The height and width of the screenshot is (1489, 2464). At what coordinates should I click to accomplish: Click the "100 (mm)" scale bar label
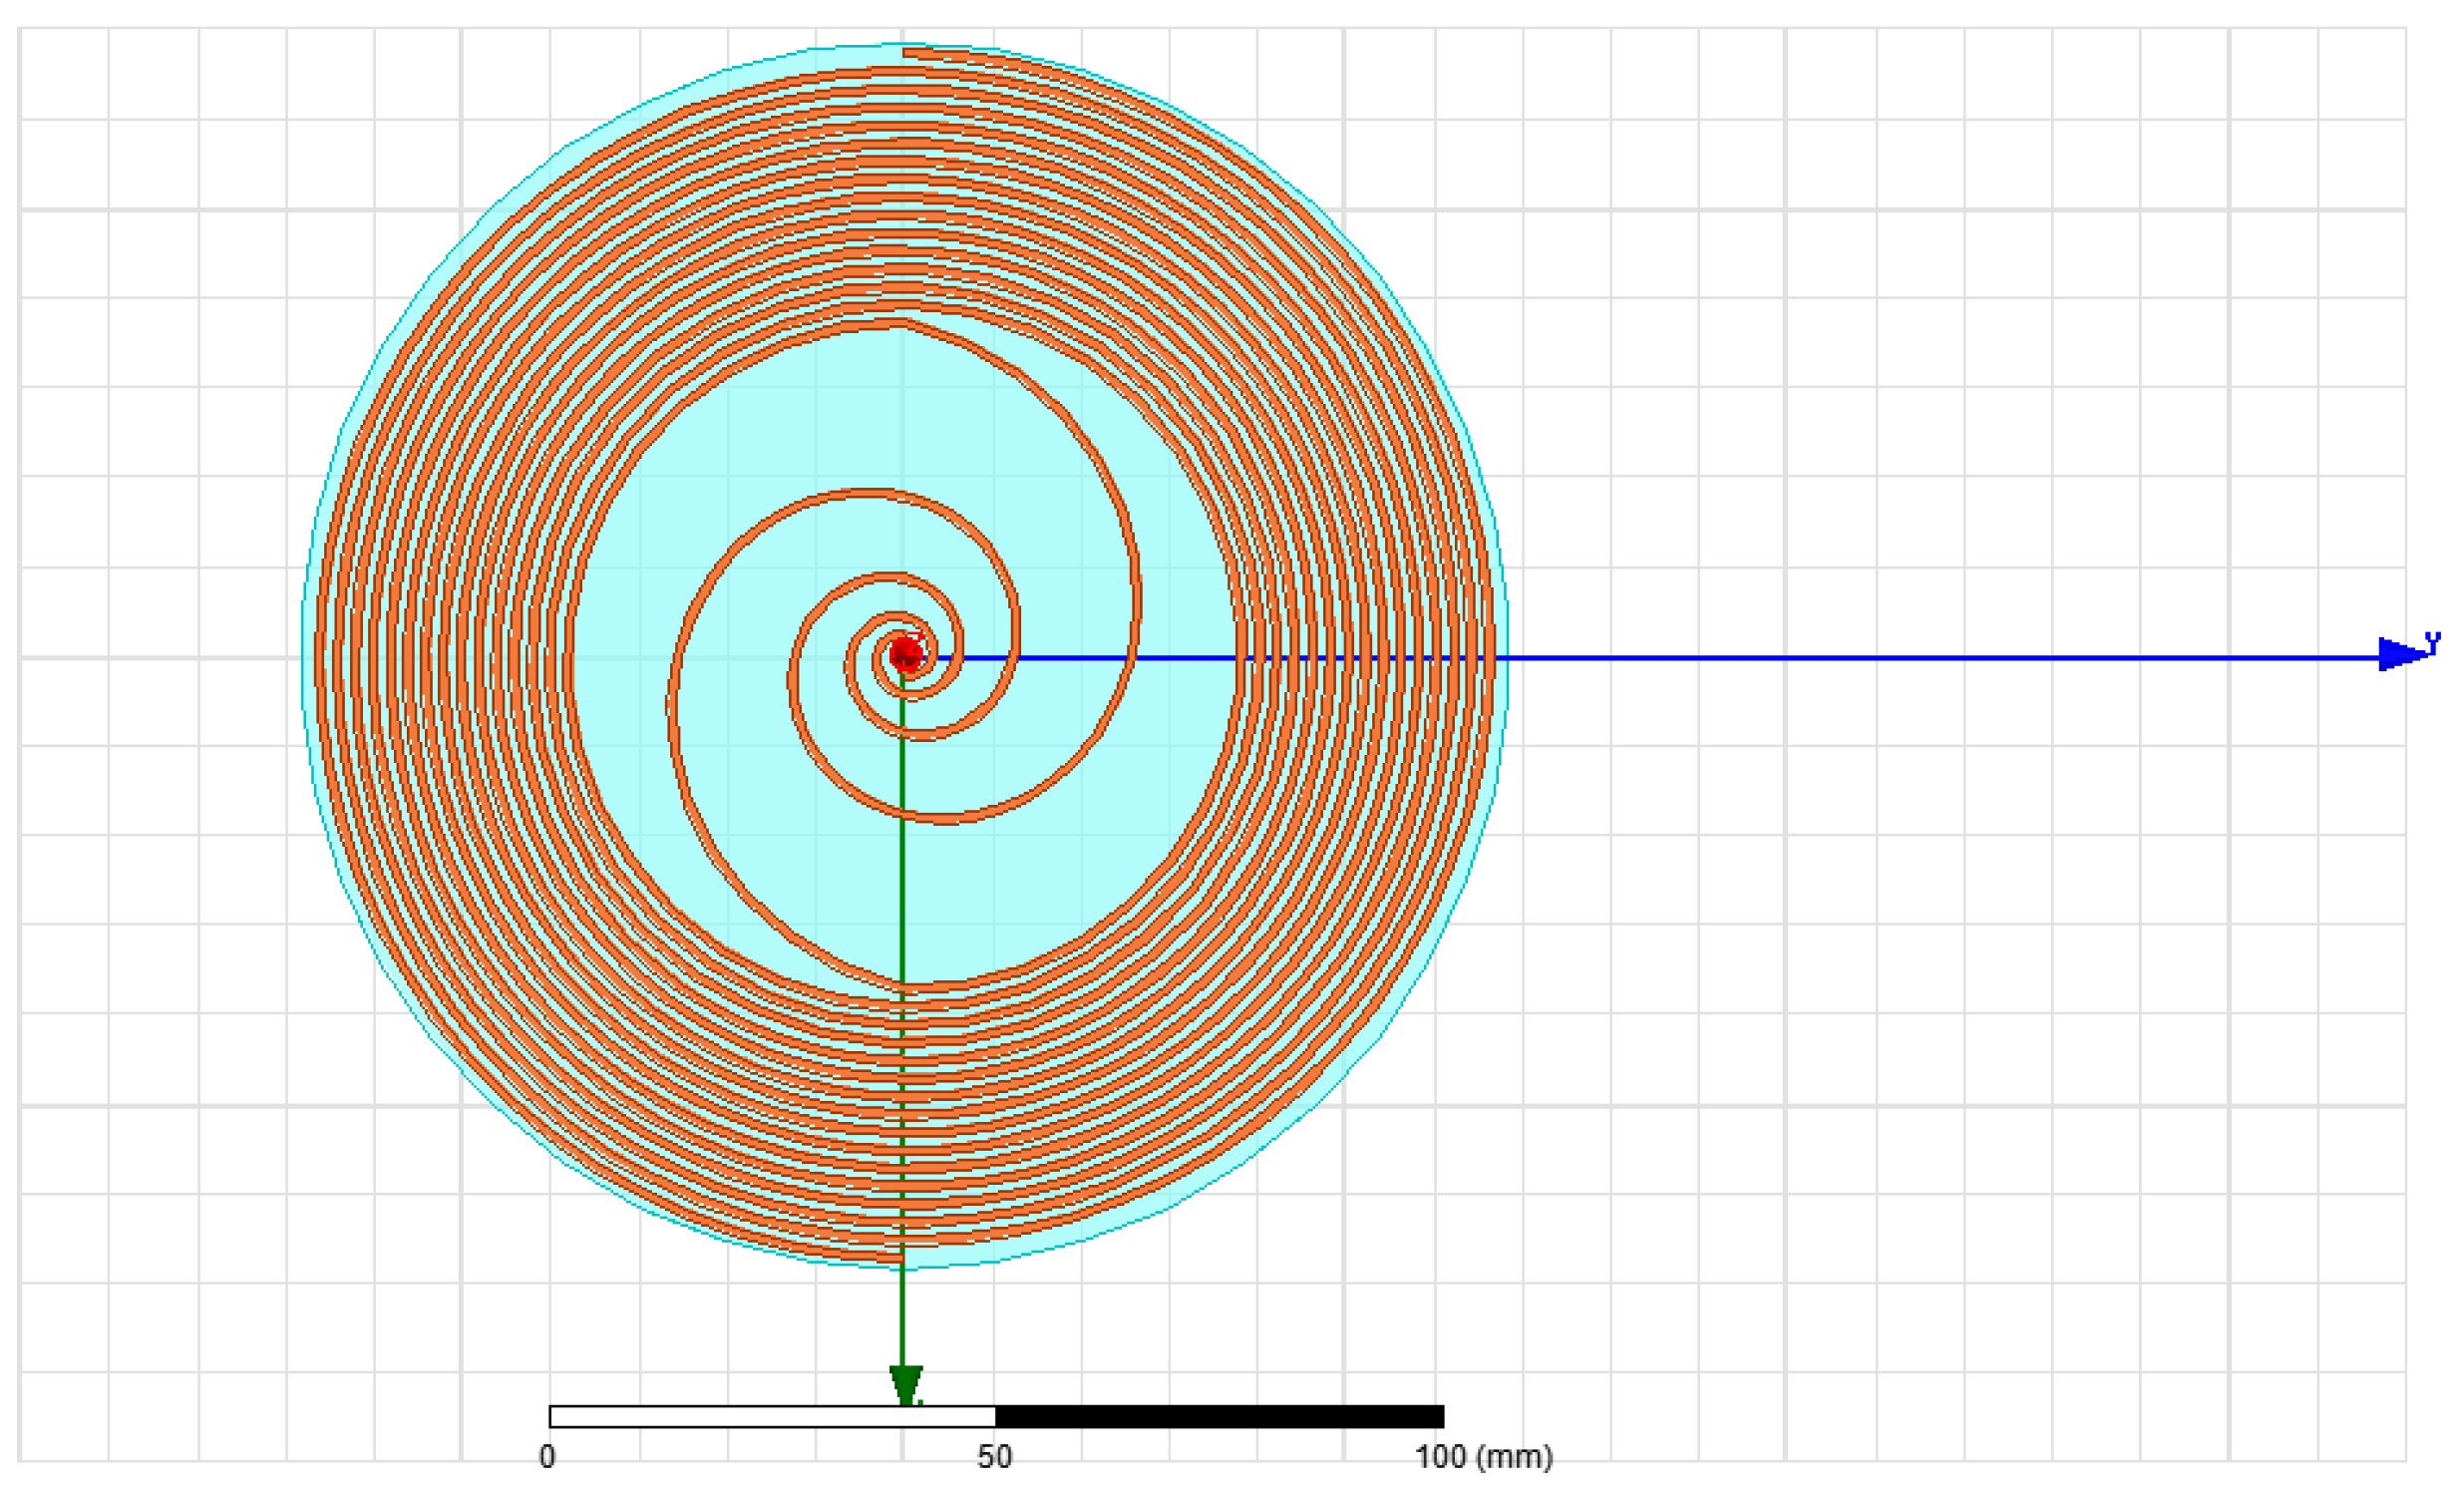1483,1457
